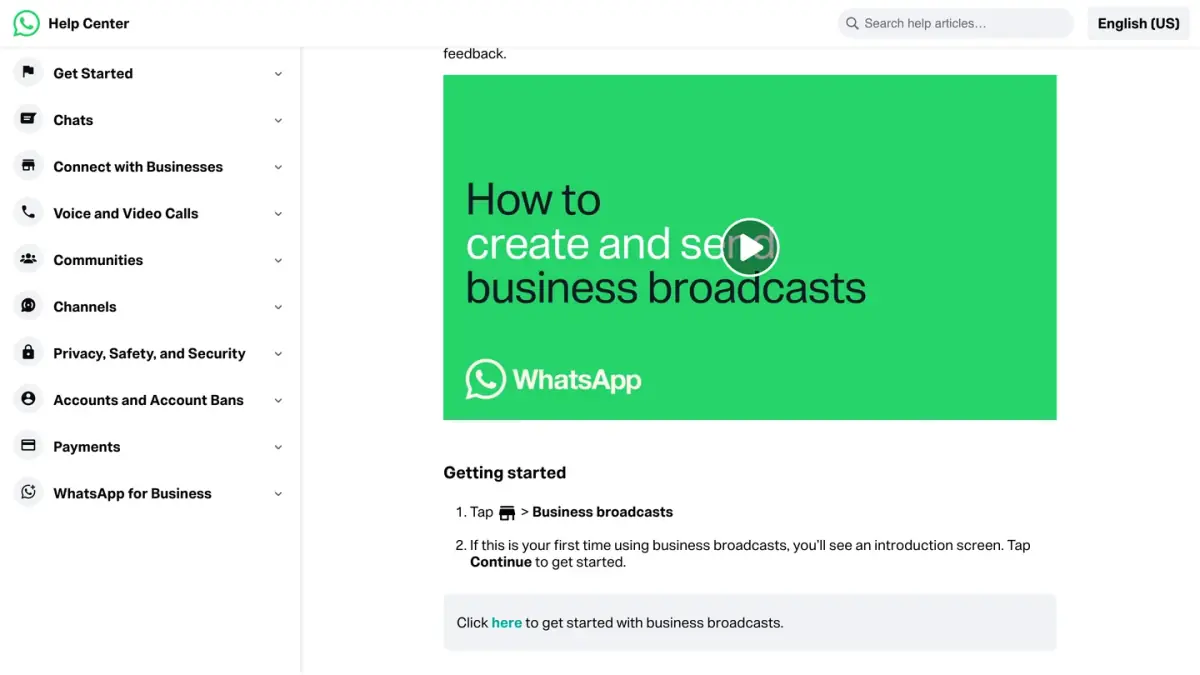This screenshot has height=675, width=1200.
Task: Click the 'here' link for business broadcasts
Action: point(506,622)
